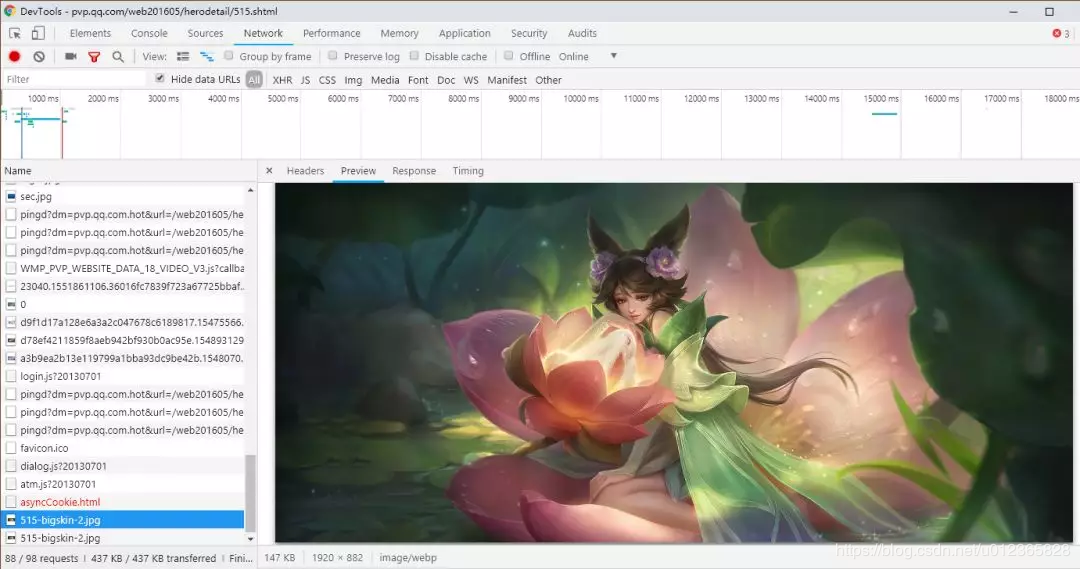This screenshot has height=569, width=1080.
Task: Filter requests by WS
Action: pos(471,80)
